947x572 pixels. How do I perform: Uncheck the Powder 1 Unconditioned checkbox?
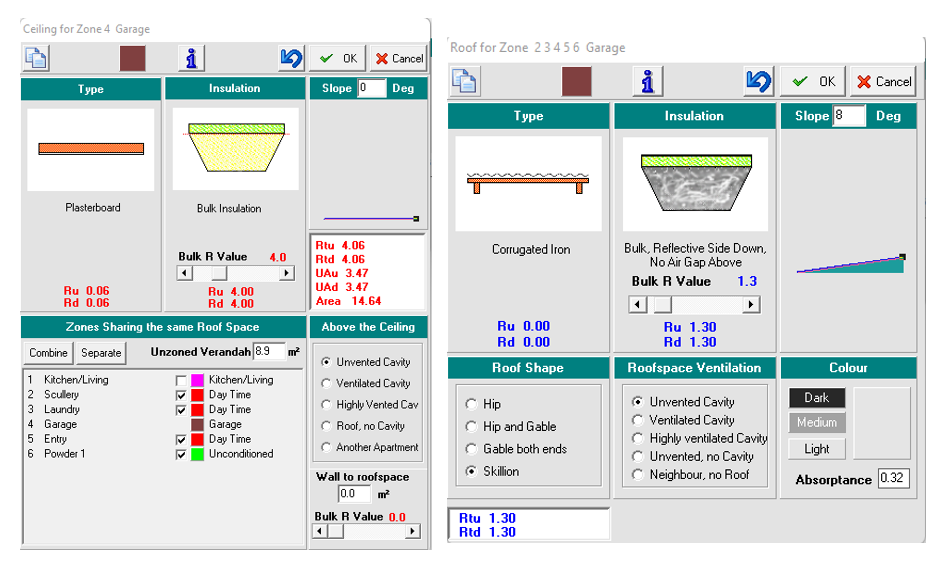[181, 455]
